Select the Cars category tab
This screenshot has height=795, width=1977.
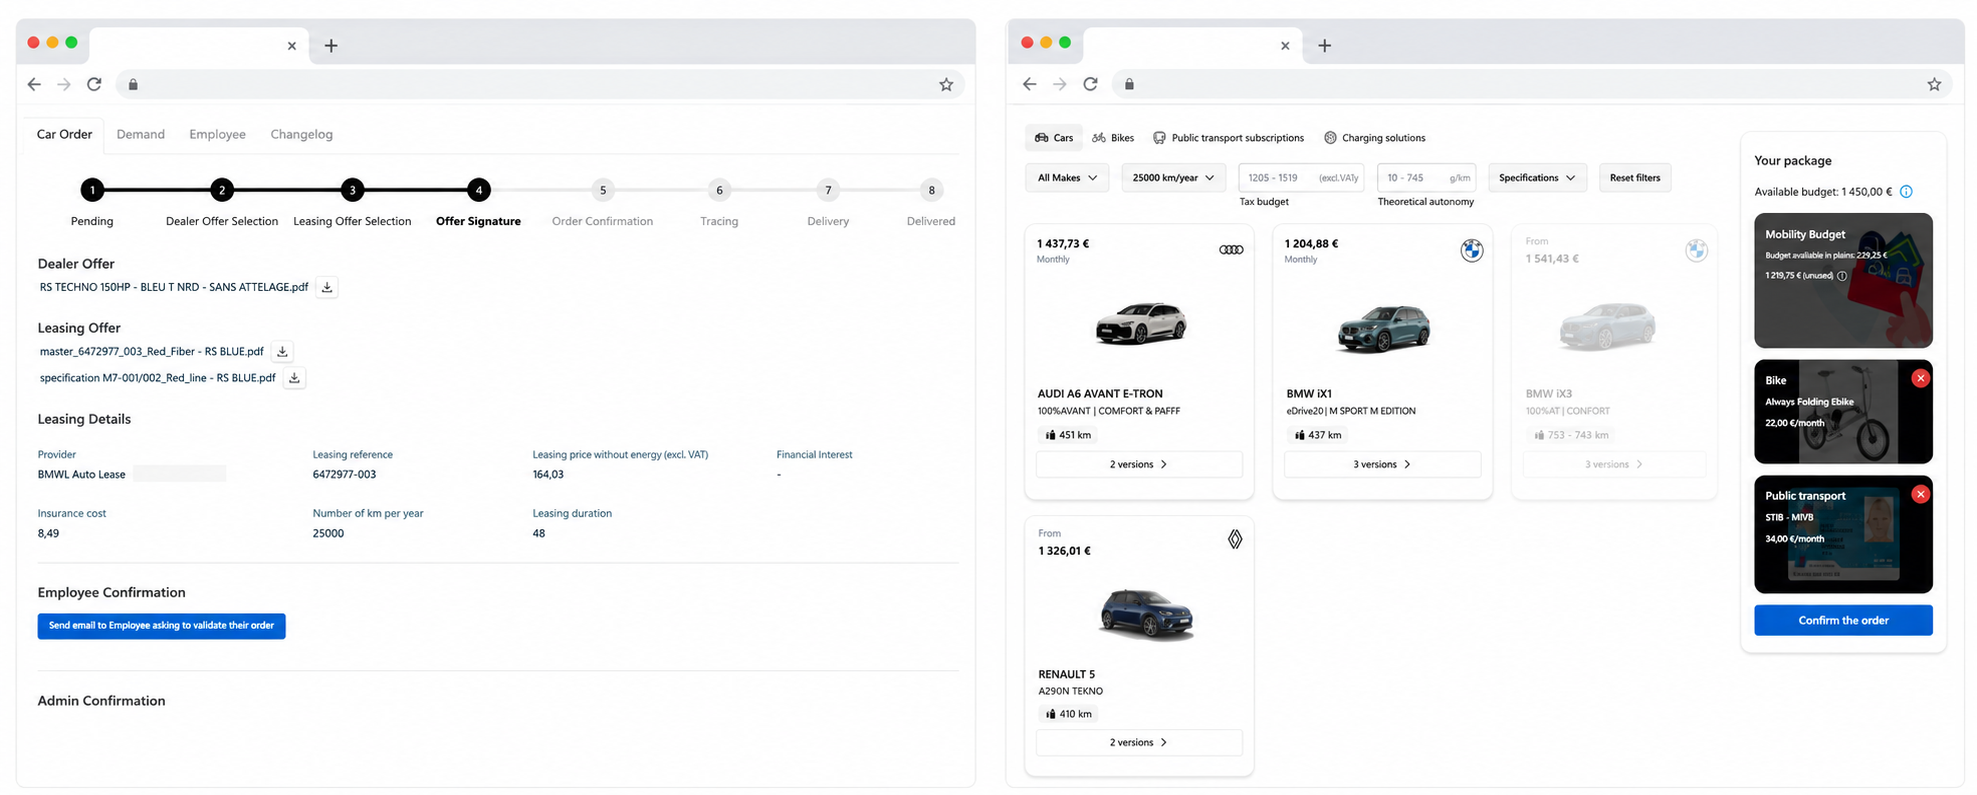tap(1054, 138)
